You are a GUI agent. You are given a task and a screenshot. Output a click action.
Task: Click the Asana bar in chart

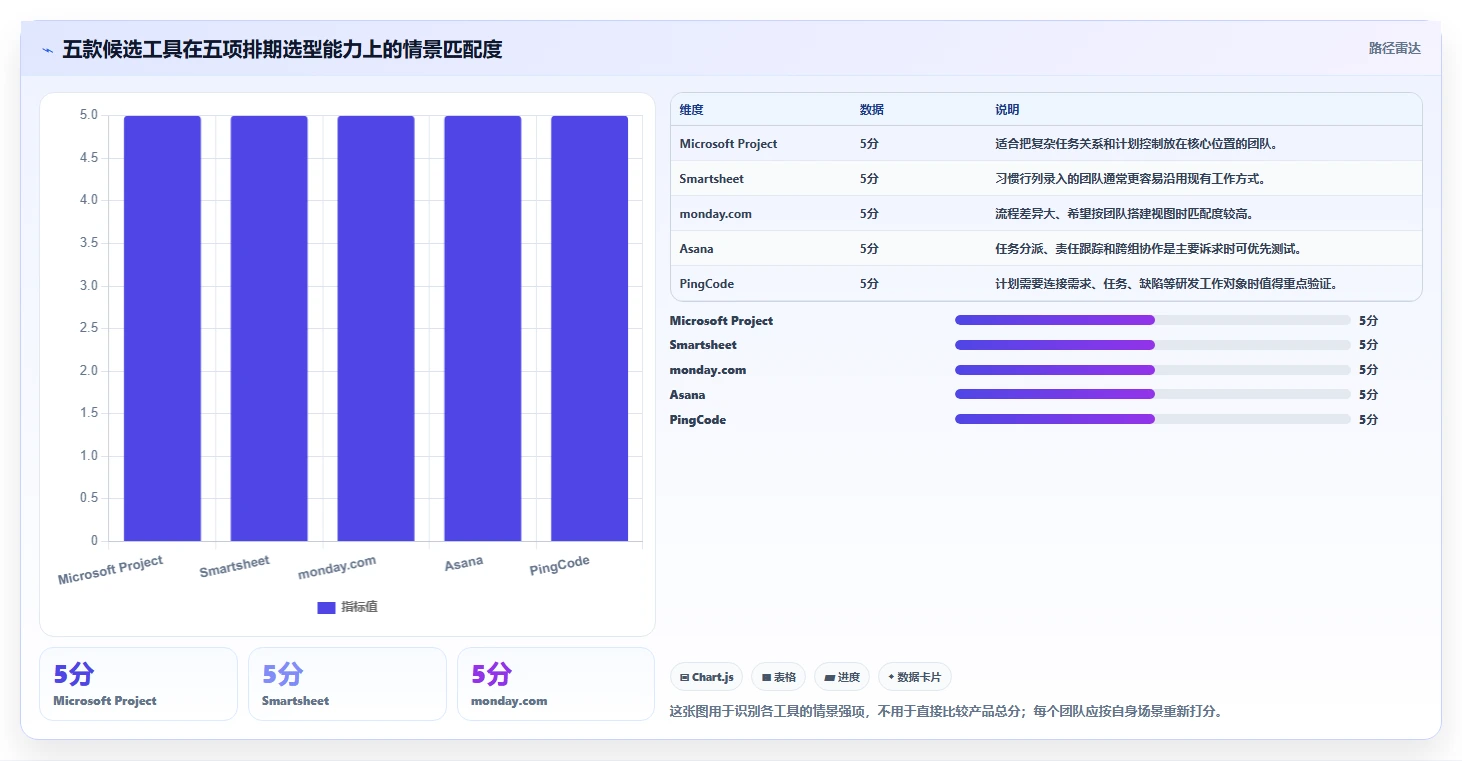click(483, 328)
